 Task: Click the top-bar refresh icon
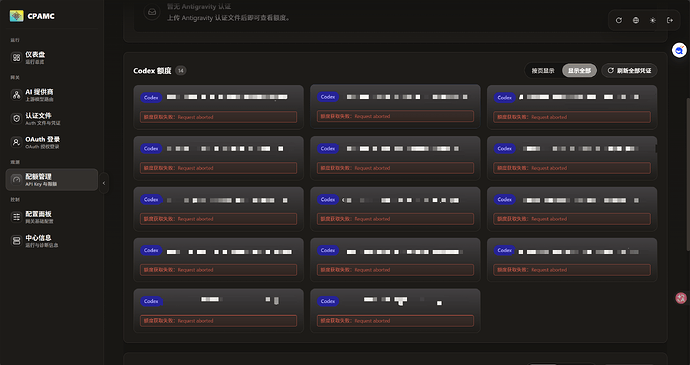click(619, 20)
